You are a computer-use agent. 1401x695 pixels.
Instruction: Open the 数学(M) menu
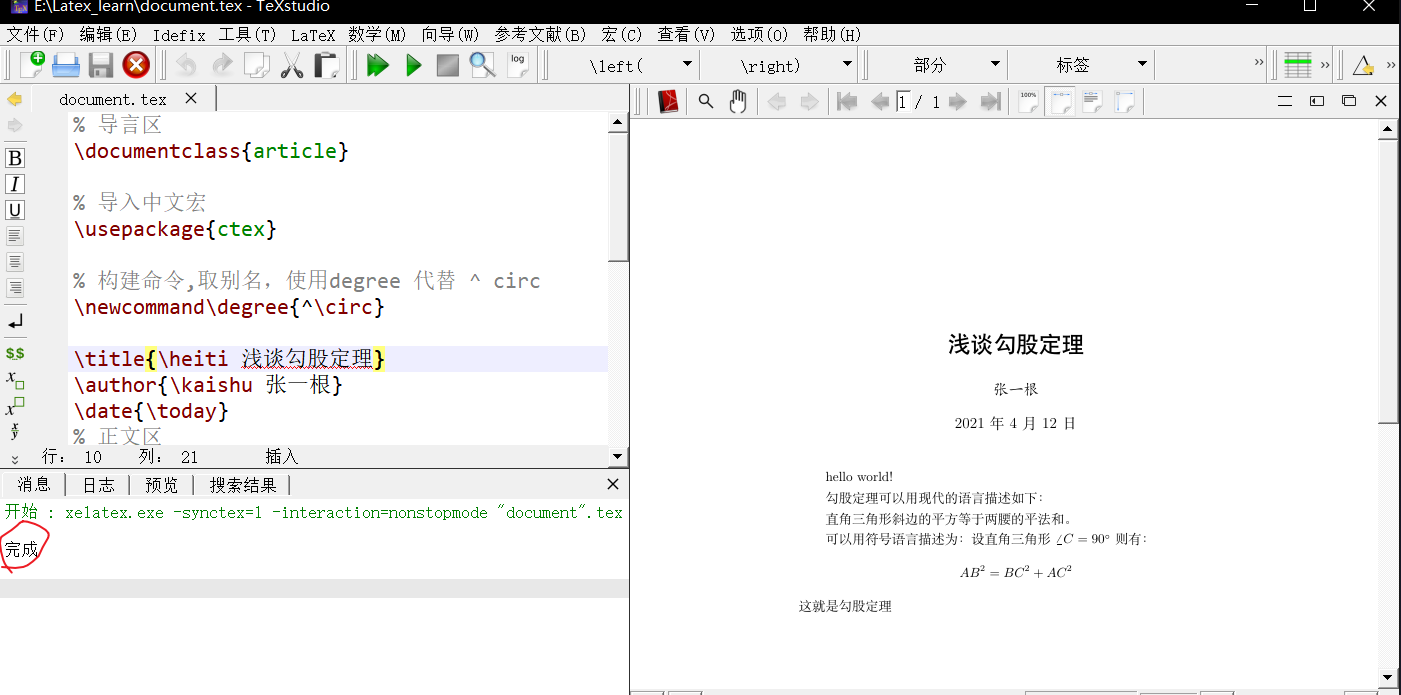pyautogui.click(x=377, y=35)
